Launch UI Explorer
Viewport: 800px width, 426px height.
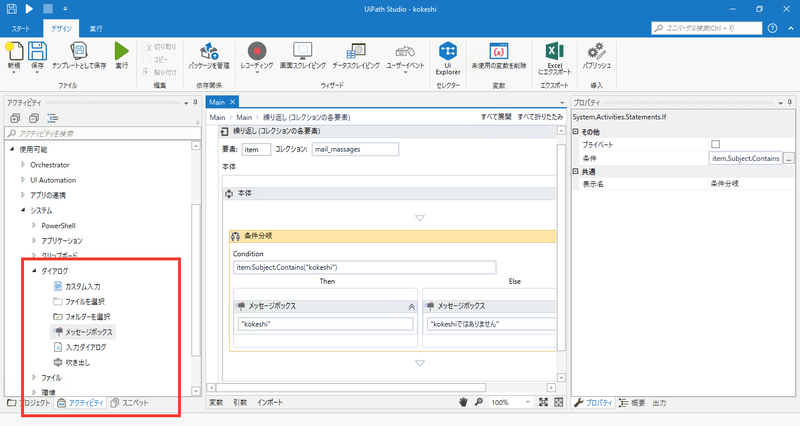tap(448, 59)
